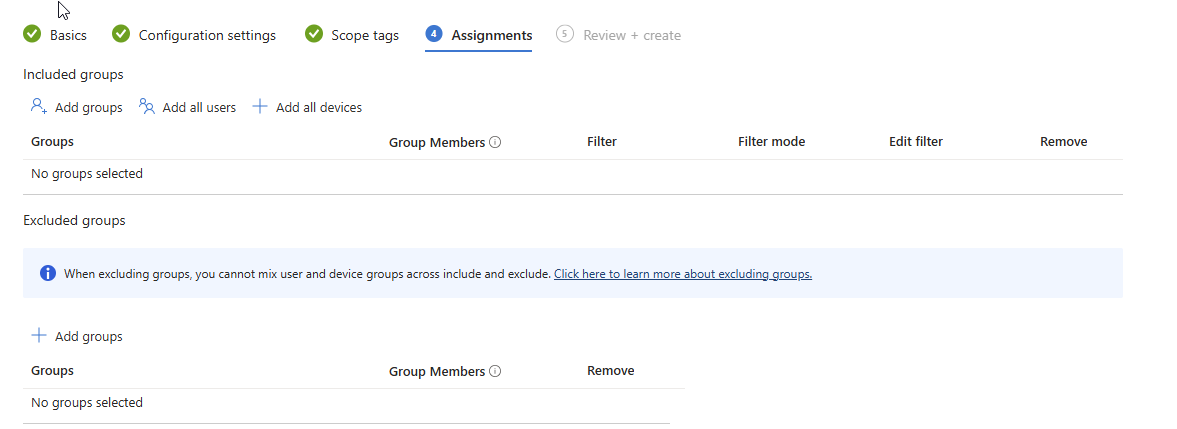The width and height of the screenshot is (1177, 429).
Task: Click the Add all users button
Action: (x=188, y=107)
